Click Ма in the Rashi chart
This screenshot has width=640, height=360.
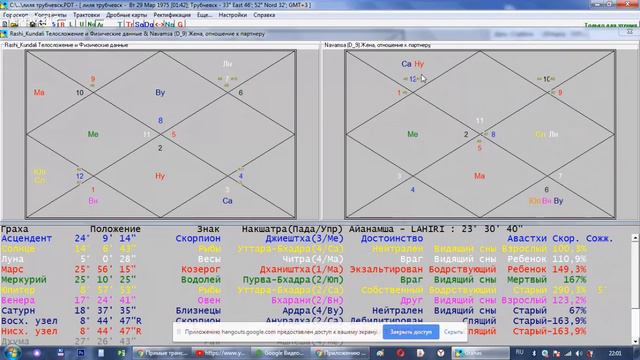point(39,93)
